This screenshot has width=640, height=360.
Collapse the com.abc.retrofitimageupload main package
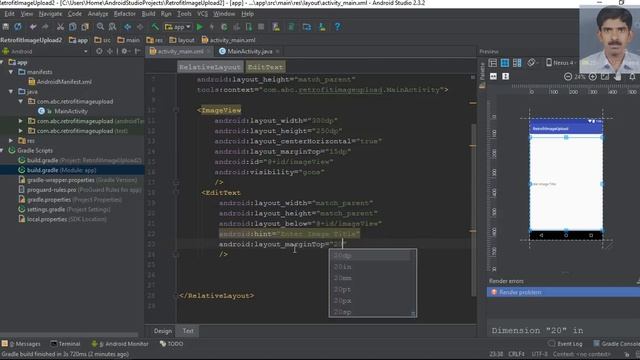(21, 101)
